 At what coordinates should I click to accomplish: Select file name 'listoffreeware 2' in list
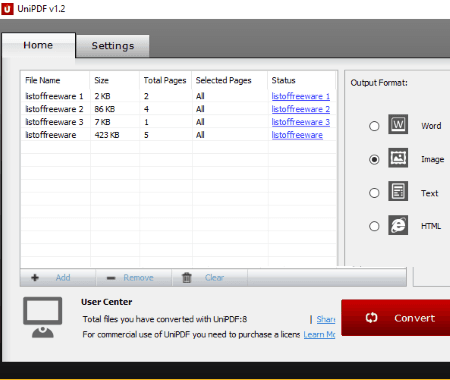coord(54,109)
